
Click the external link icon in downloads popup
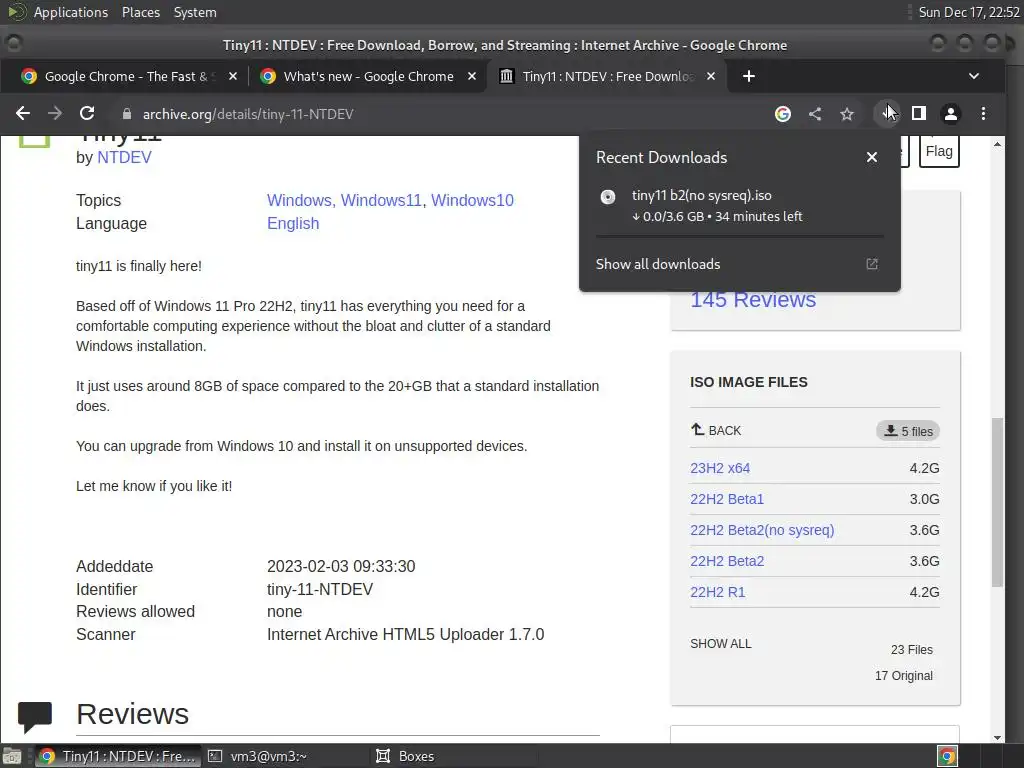point(871,264)
